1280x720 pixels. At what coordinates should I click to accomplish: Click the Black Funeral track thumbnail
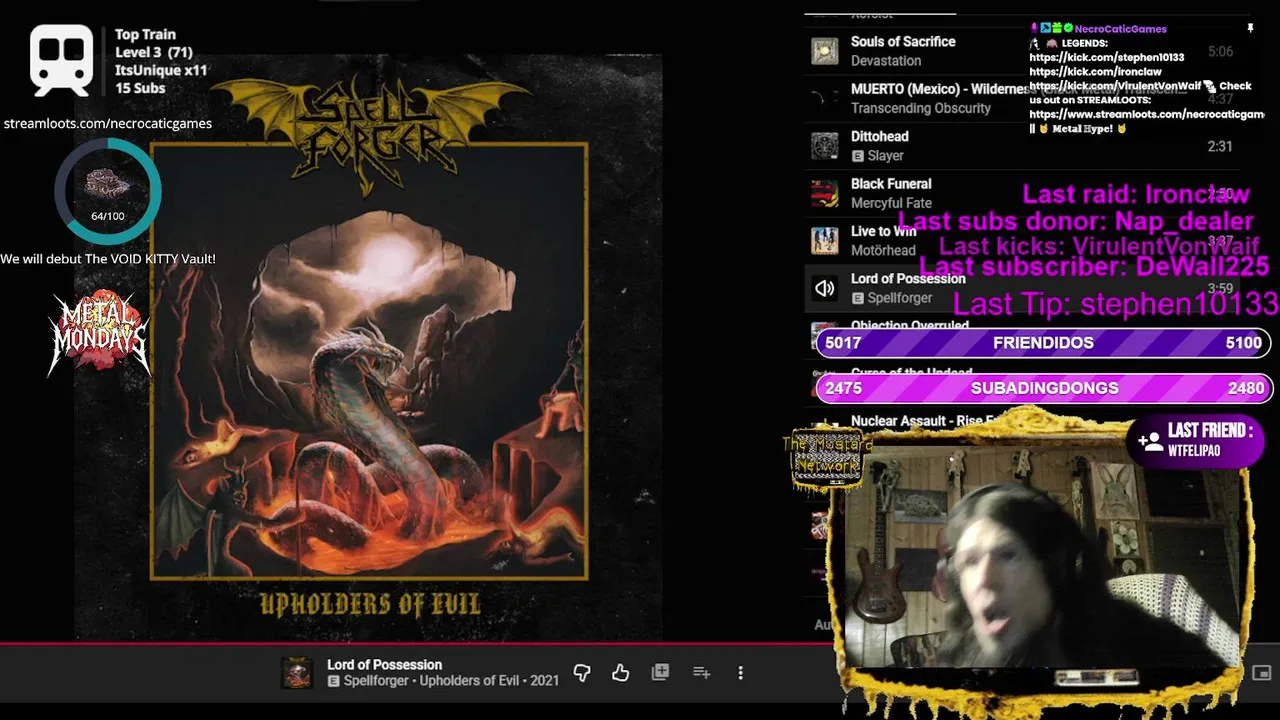[x=824, y=193]
